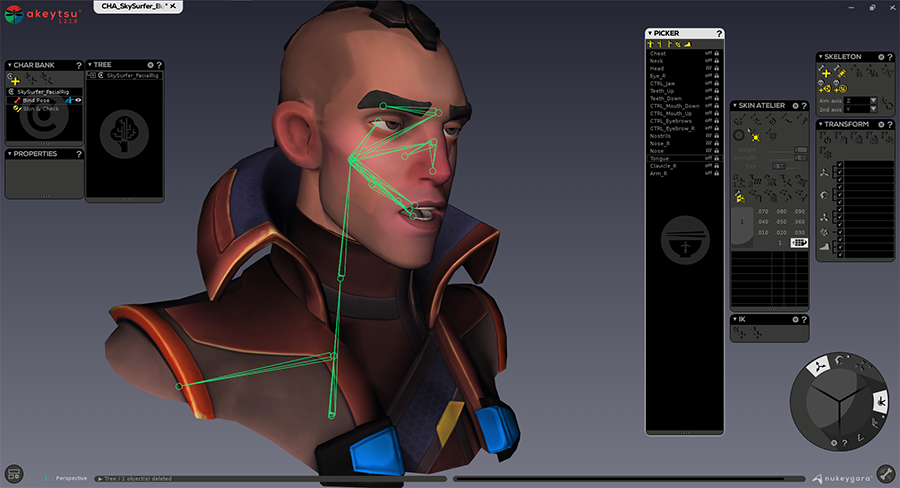Collapse the Properties panel triangle
900x488 pixels.
point(9,153)
